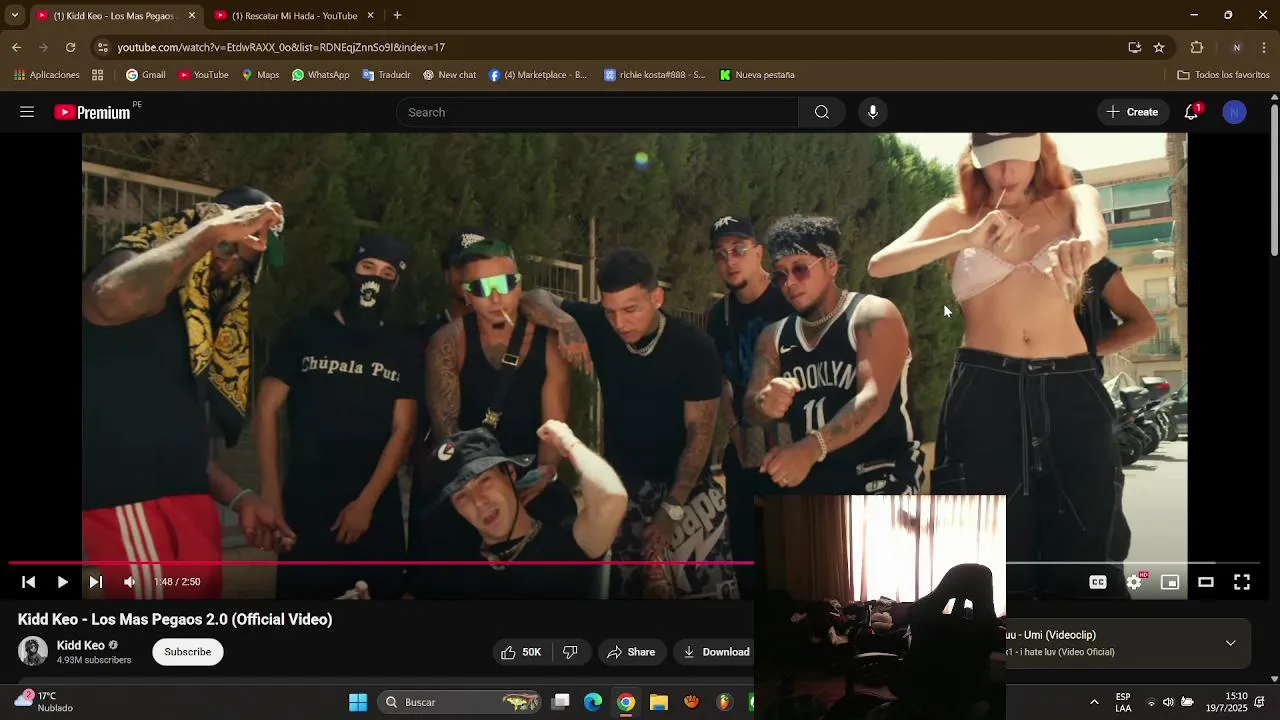The image size is (1280, 720).
Task: Close the Kidd Keo tab
Action: pos(192,16)
